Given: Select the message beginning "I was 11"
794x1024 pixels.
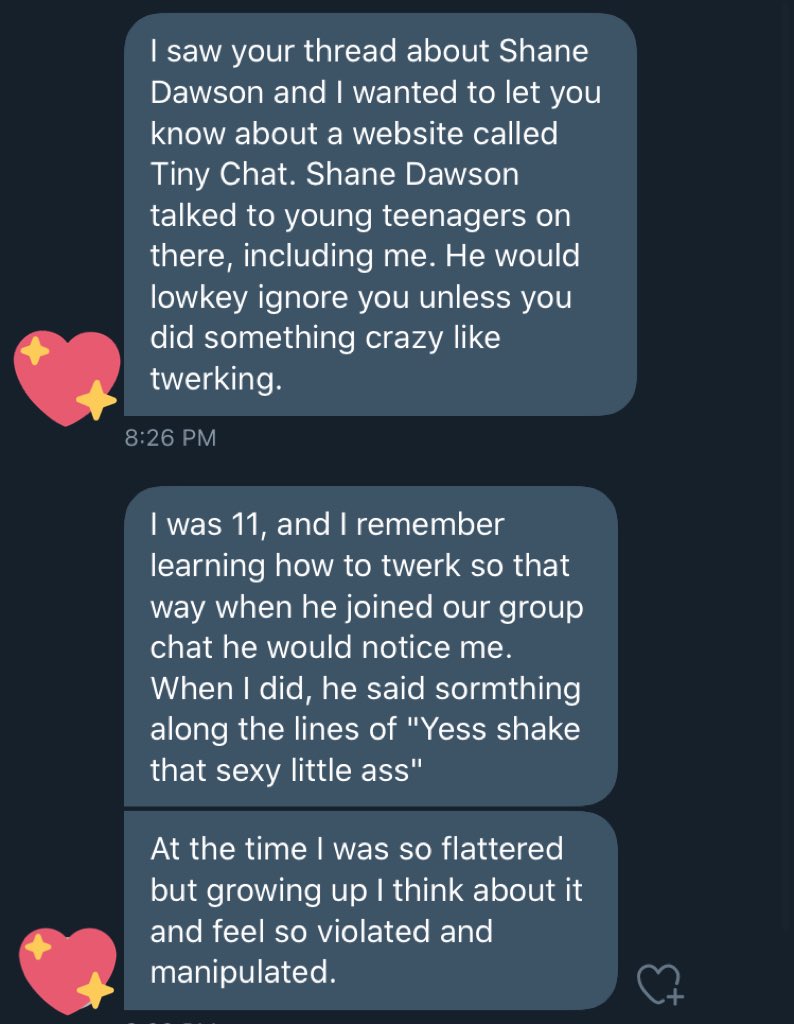Looking at the screenshot, I should pyautogui.click(x=370, y=645).
